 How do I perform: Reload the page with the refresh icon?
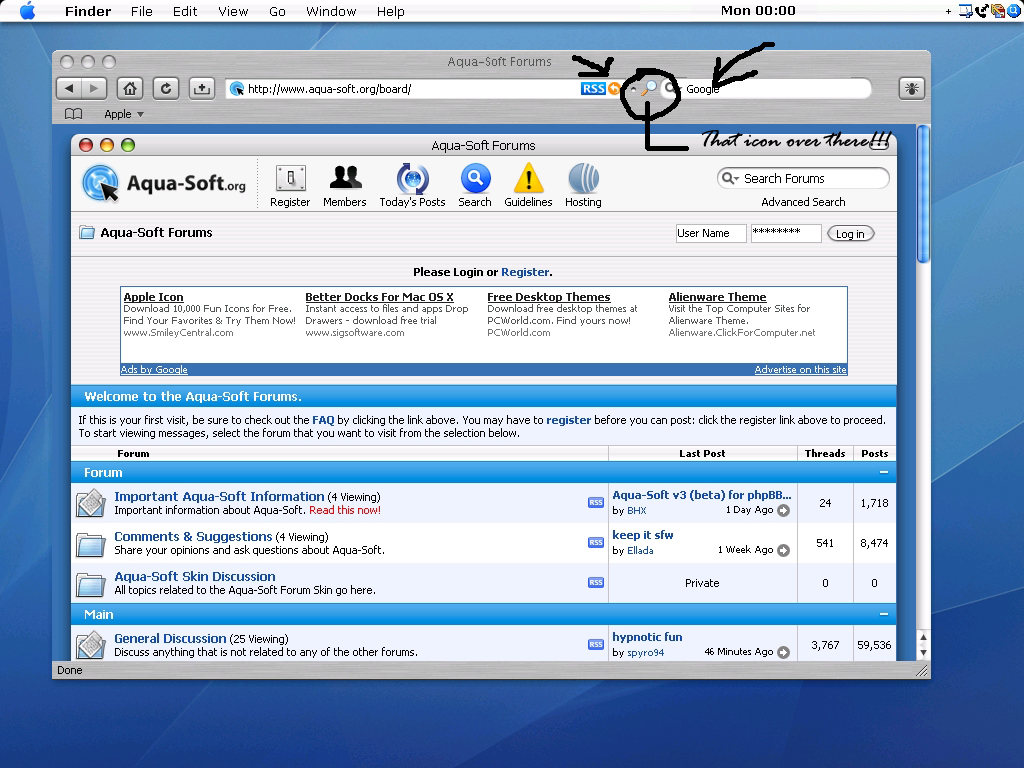click(x=166, y=88)
